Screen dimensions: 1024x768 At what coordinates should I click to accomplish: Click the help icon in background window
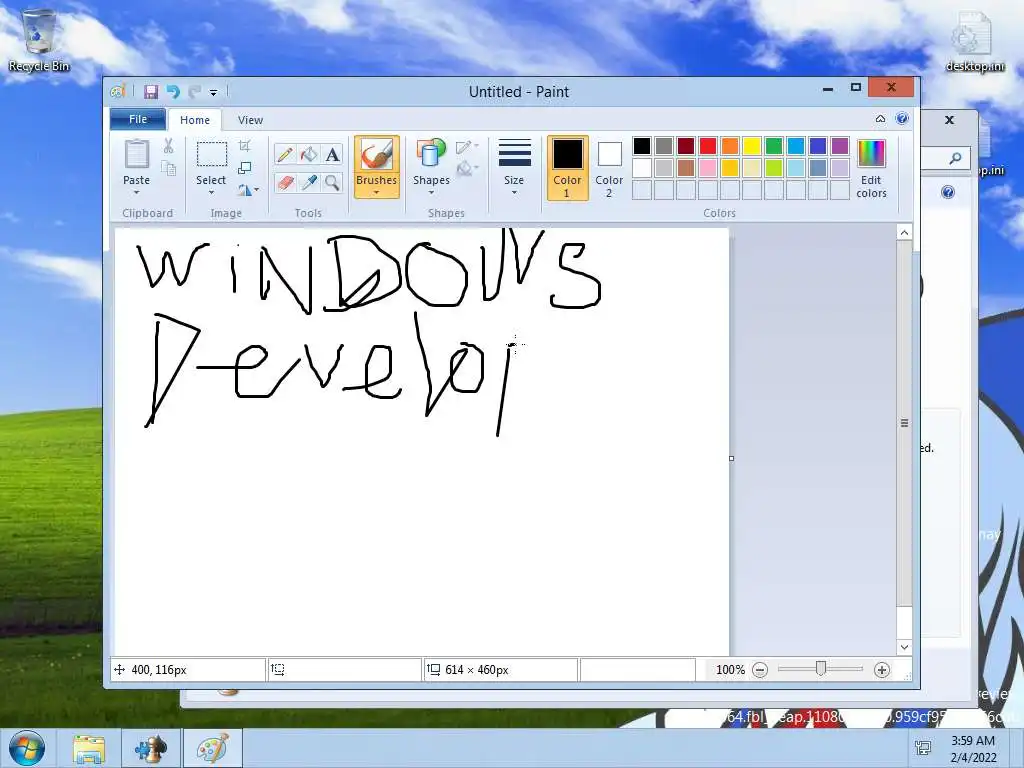click(948, 192)
